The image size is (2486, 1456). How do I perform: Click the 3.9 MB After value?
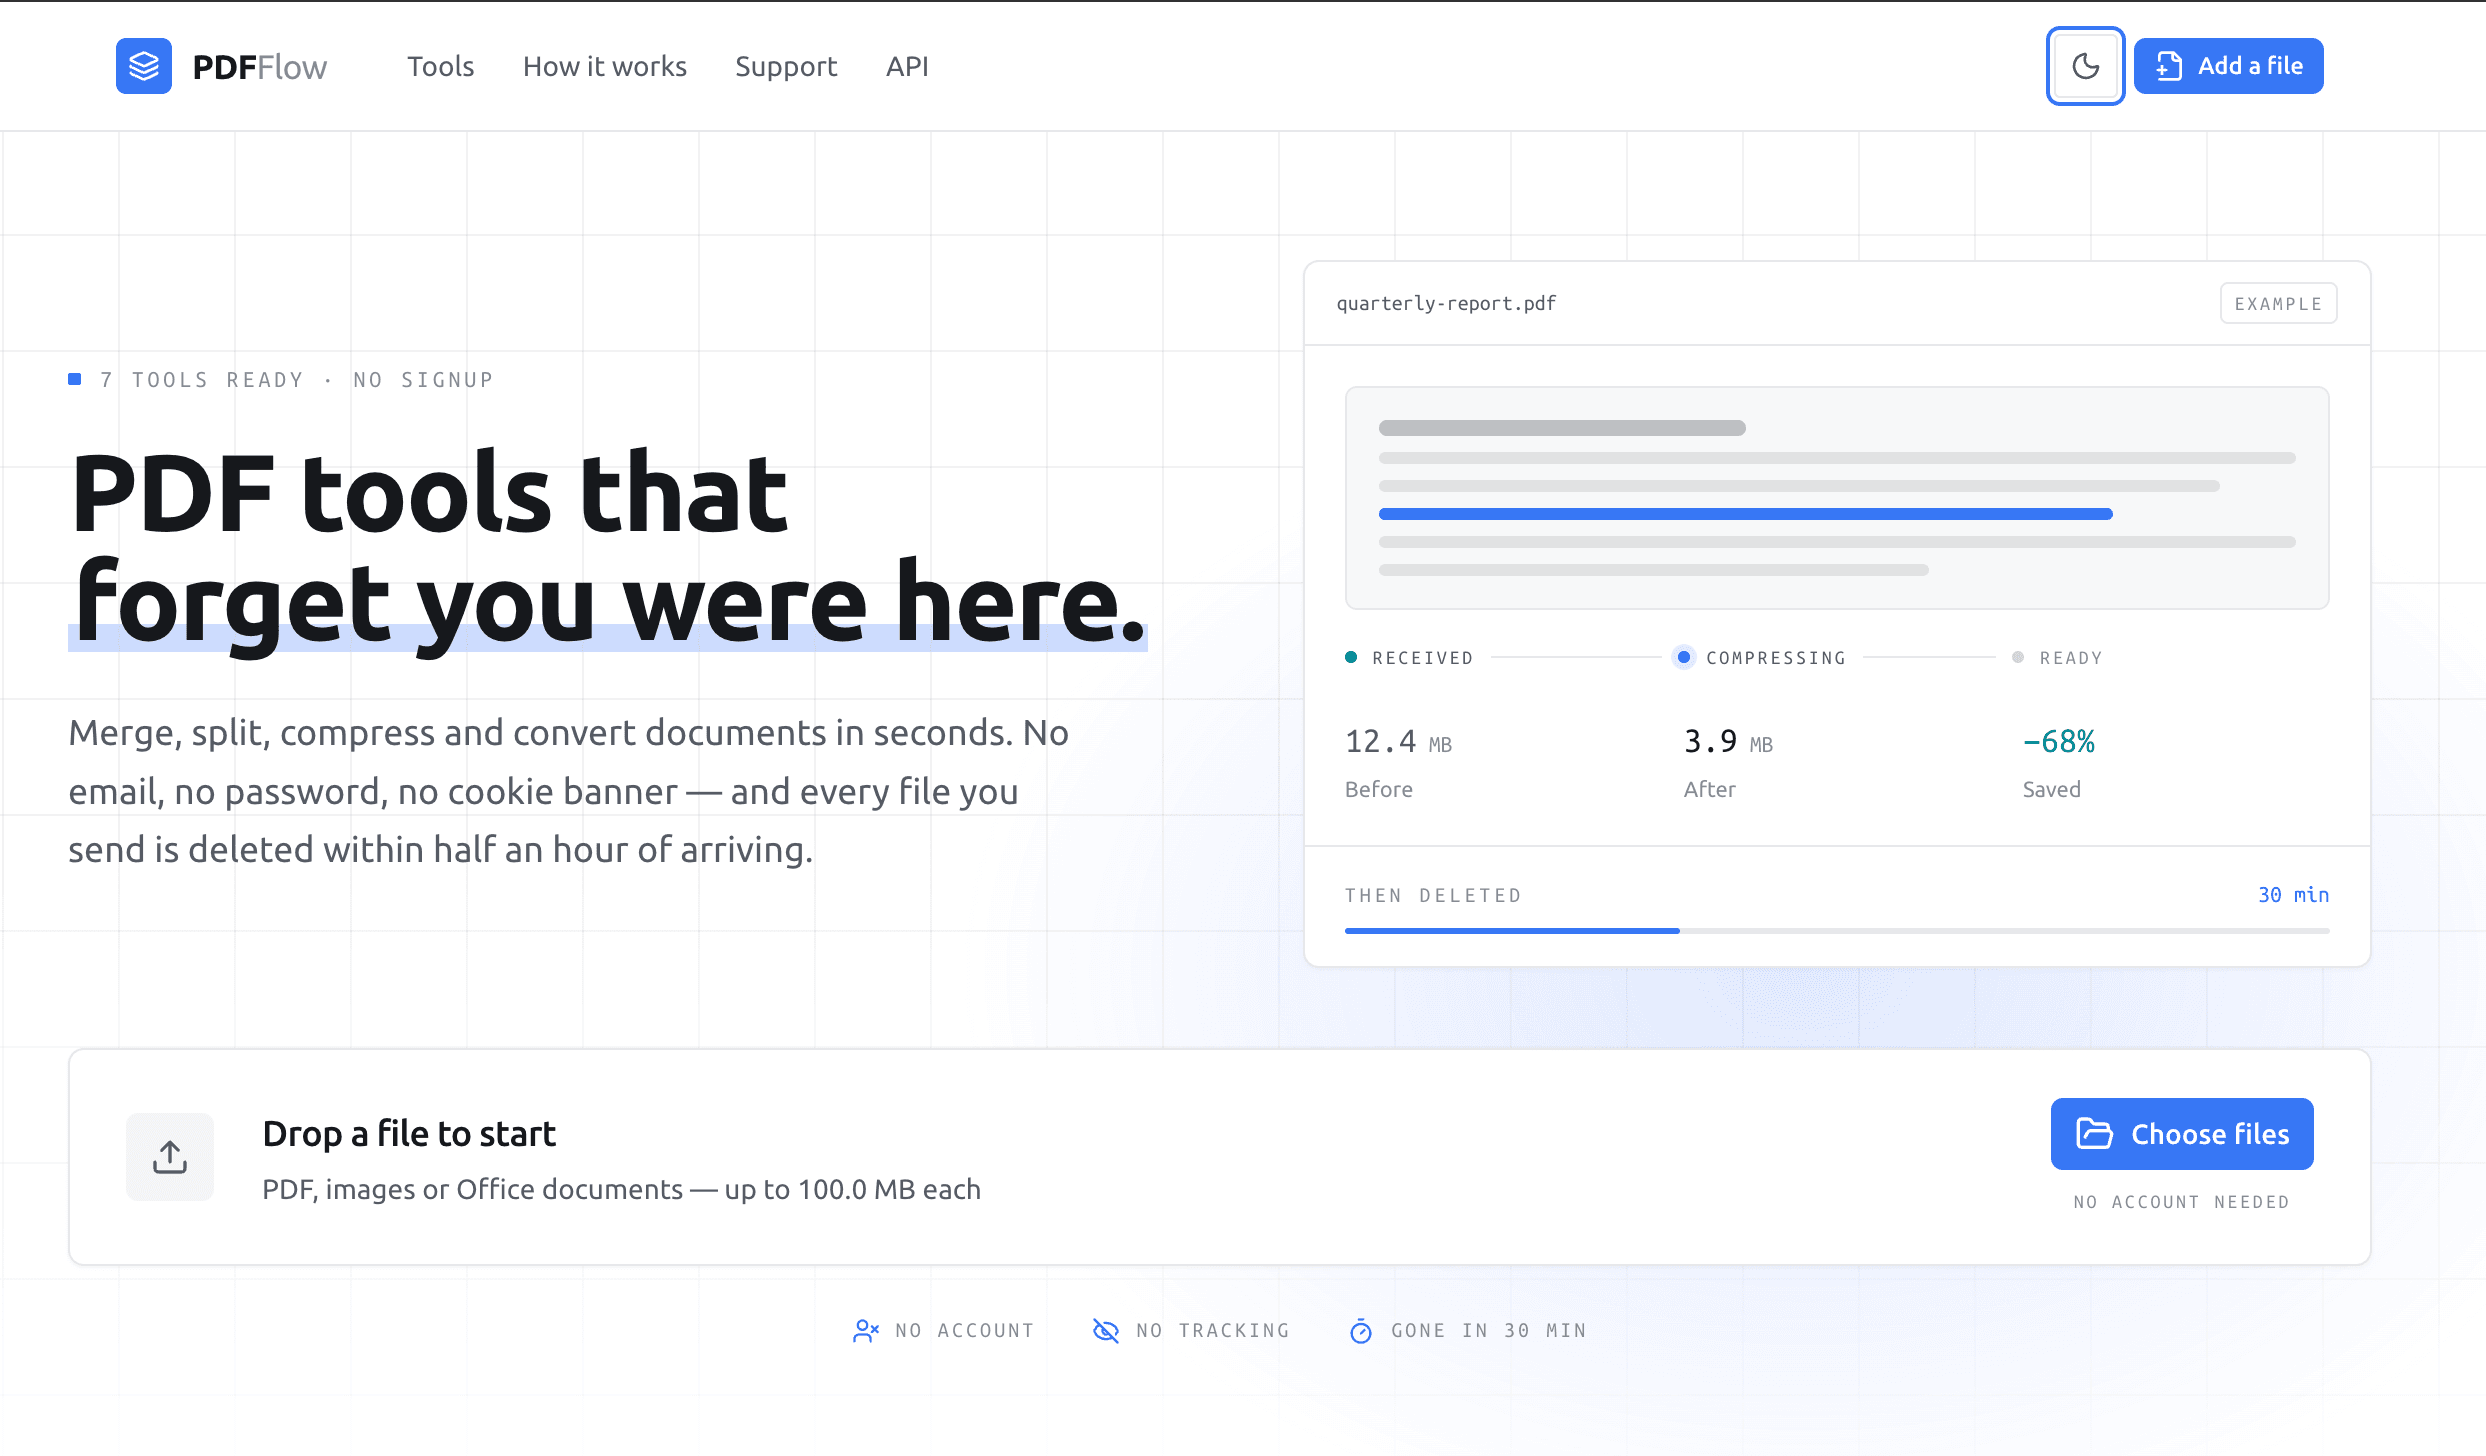(1728, 742)
